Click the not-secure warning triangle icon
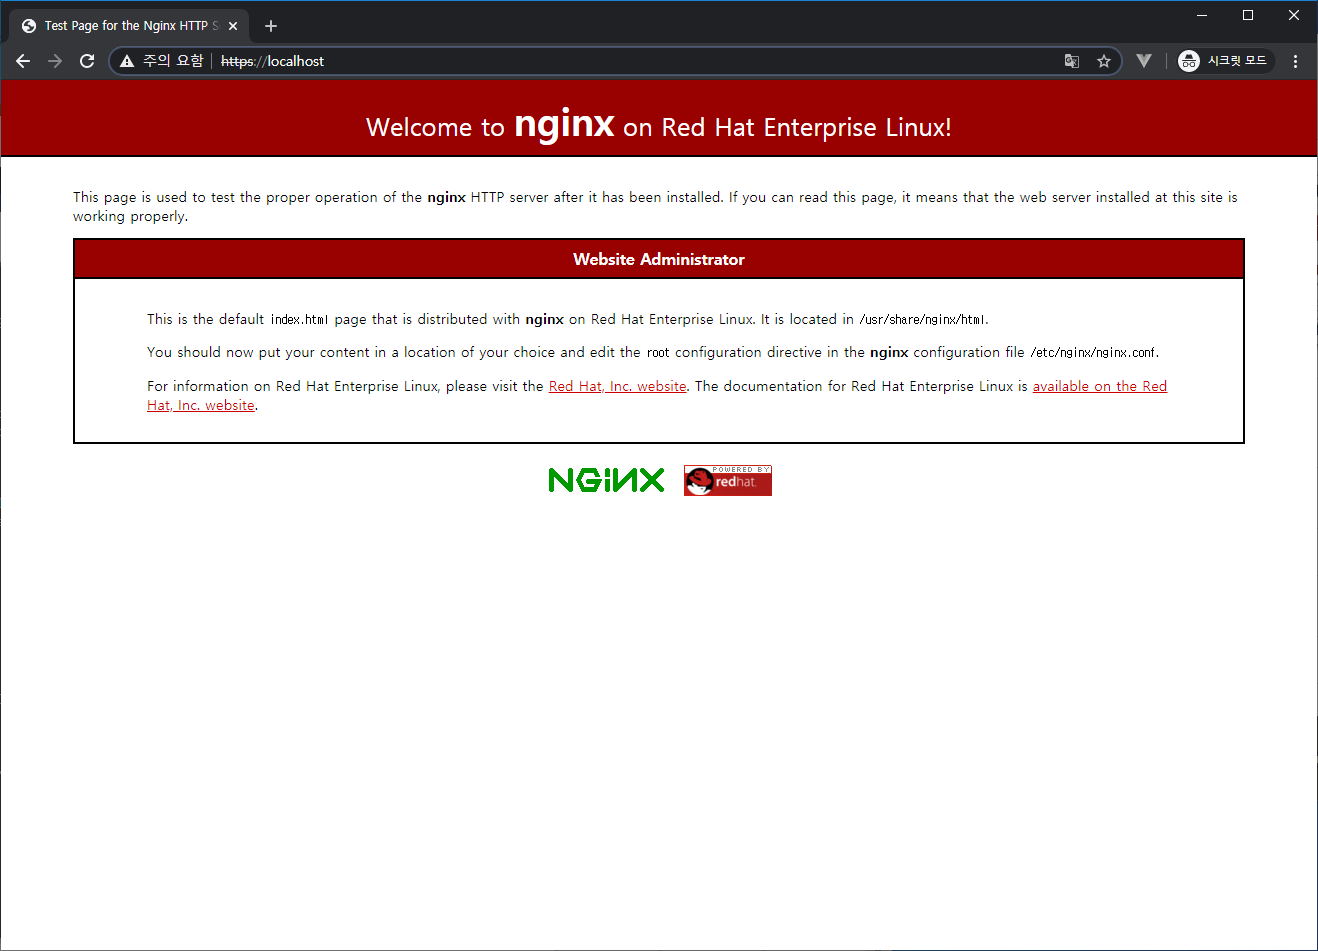Image resolution: width=1318 pixels, height=951 pixels. pos(127,61)
